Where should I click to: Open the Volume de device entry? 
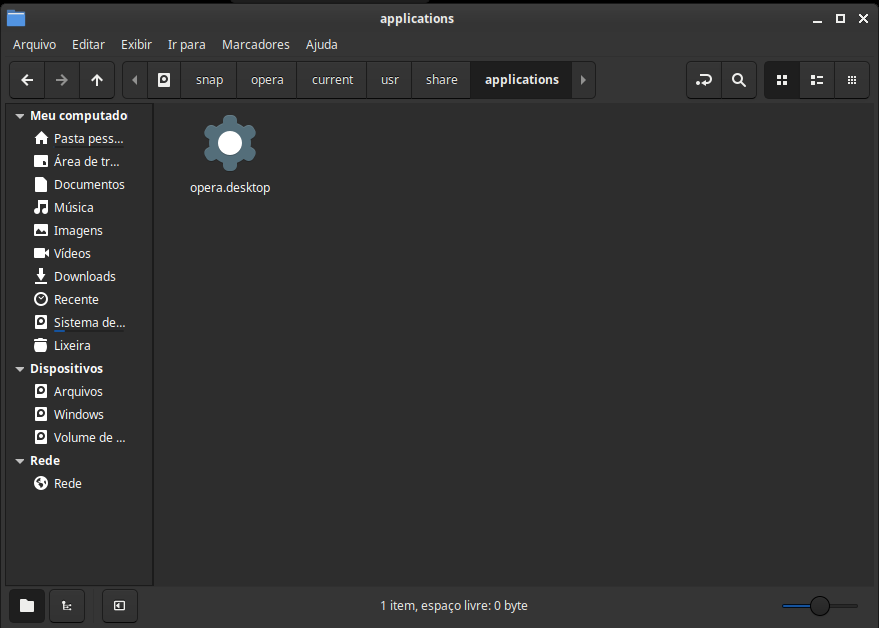coord(79,437)
